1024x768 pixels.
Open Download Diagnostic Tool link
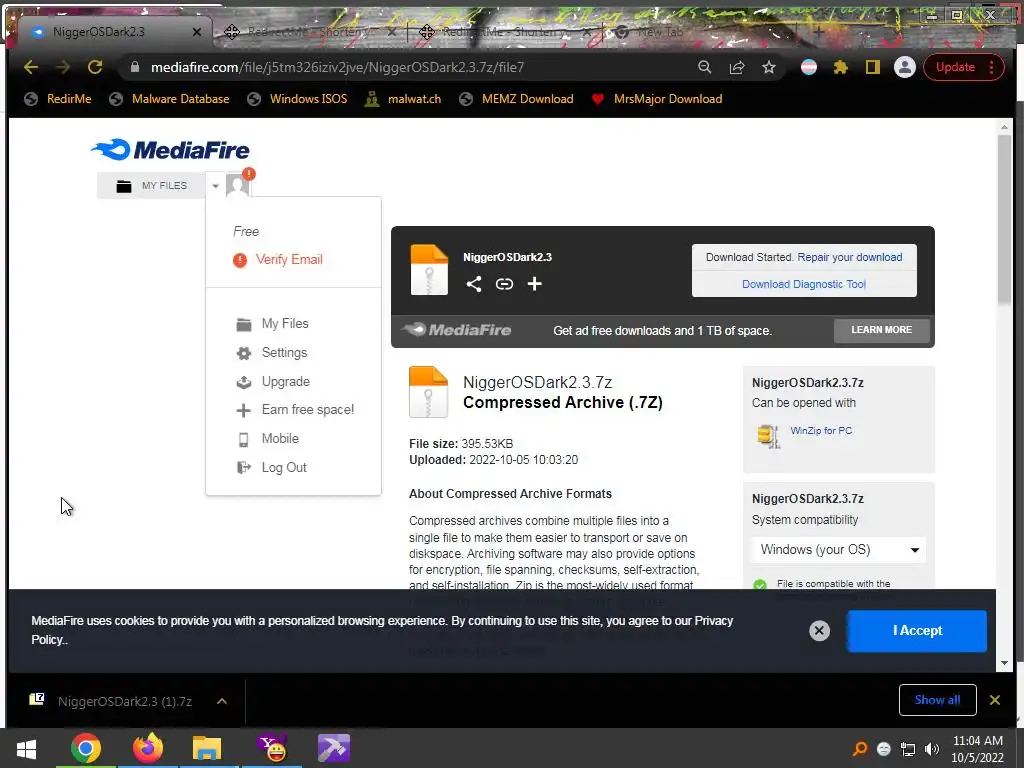[x=804, y=284]
